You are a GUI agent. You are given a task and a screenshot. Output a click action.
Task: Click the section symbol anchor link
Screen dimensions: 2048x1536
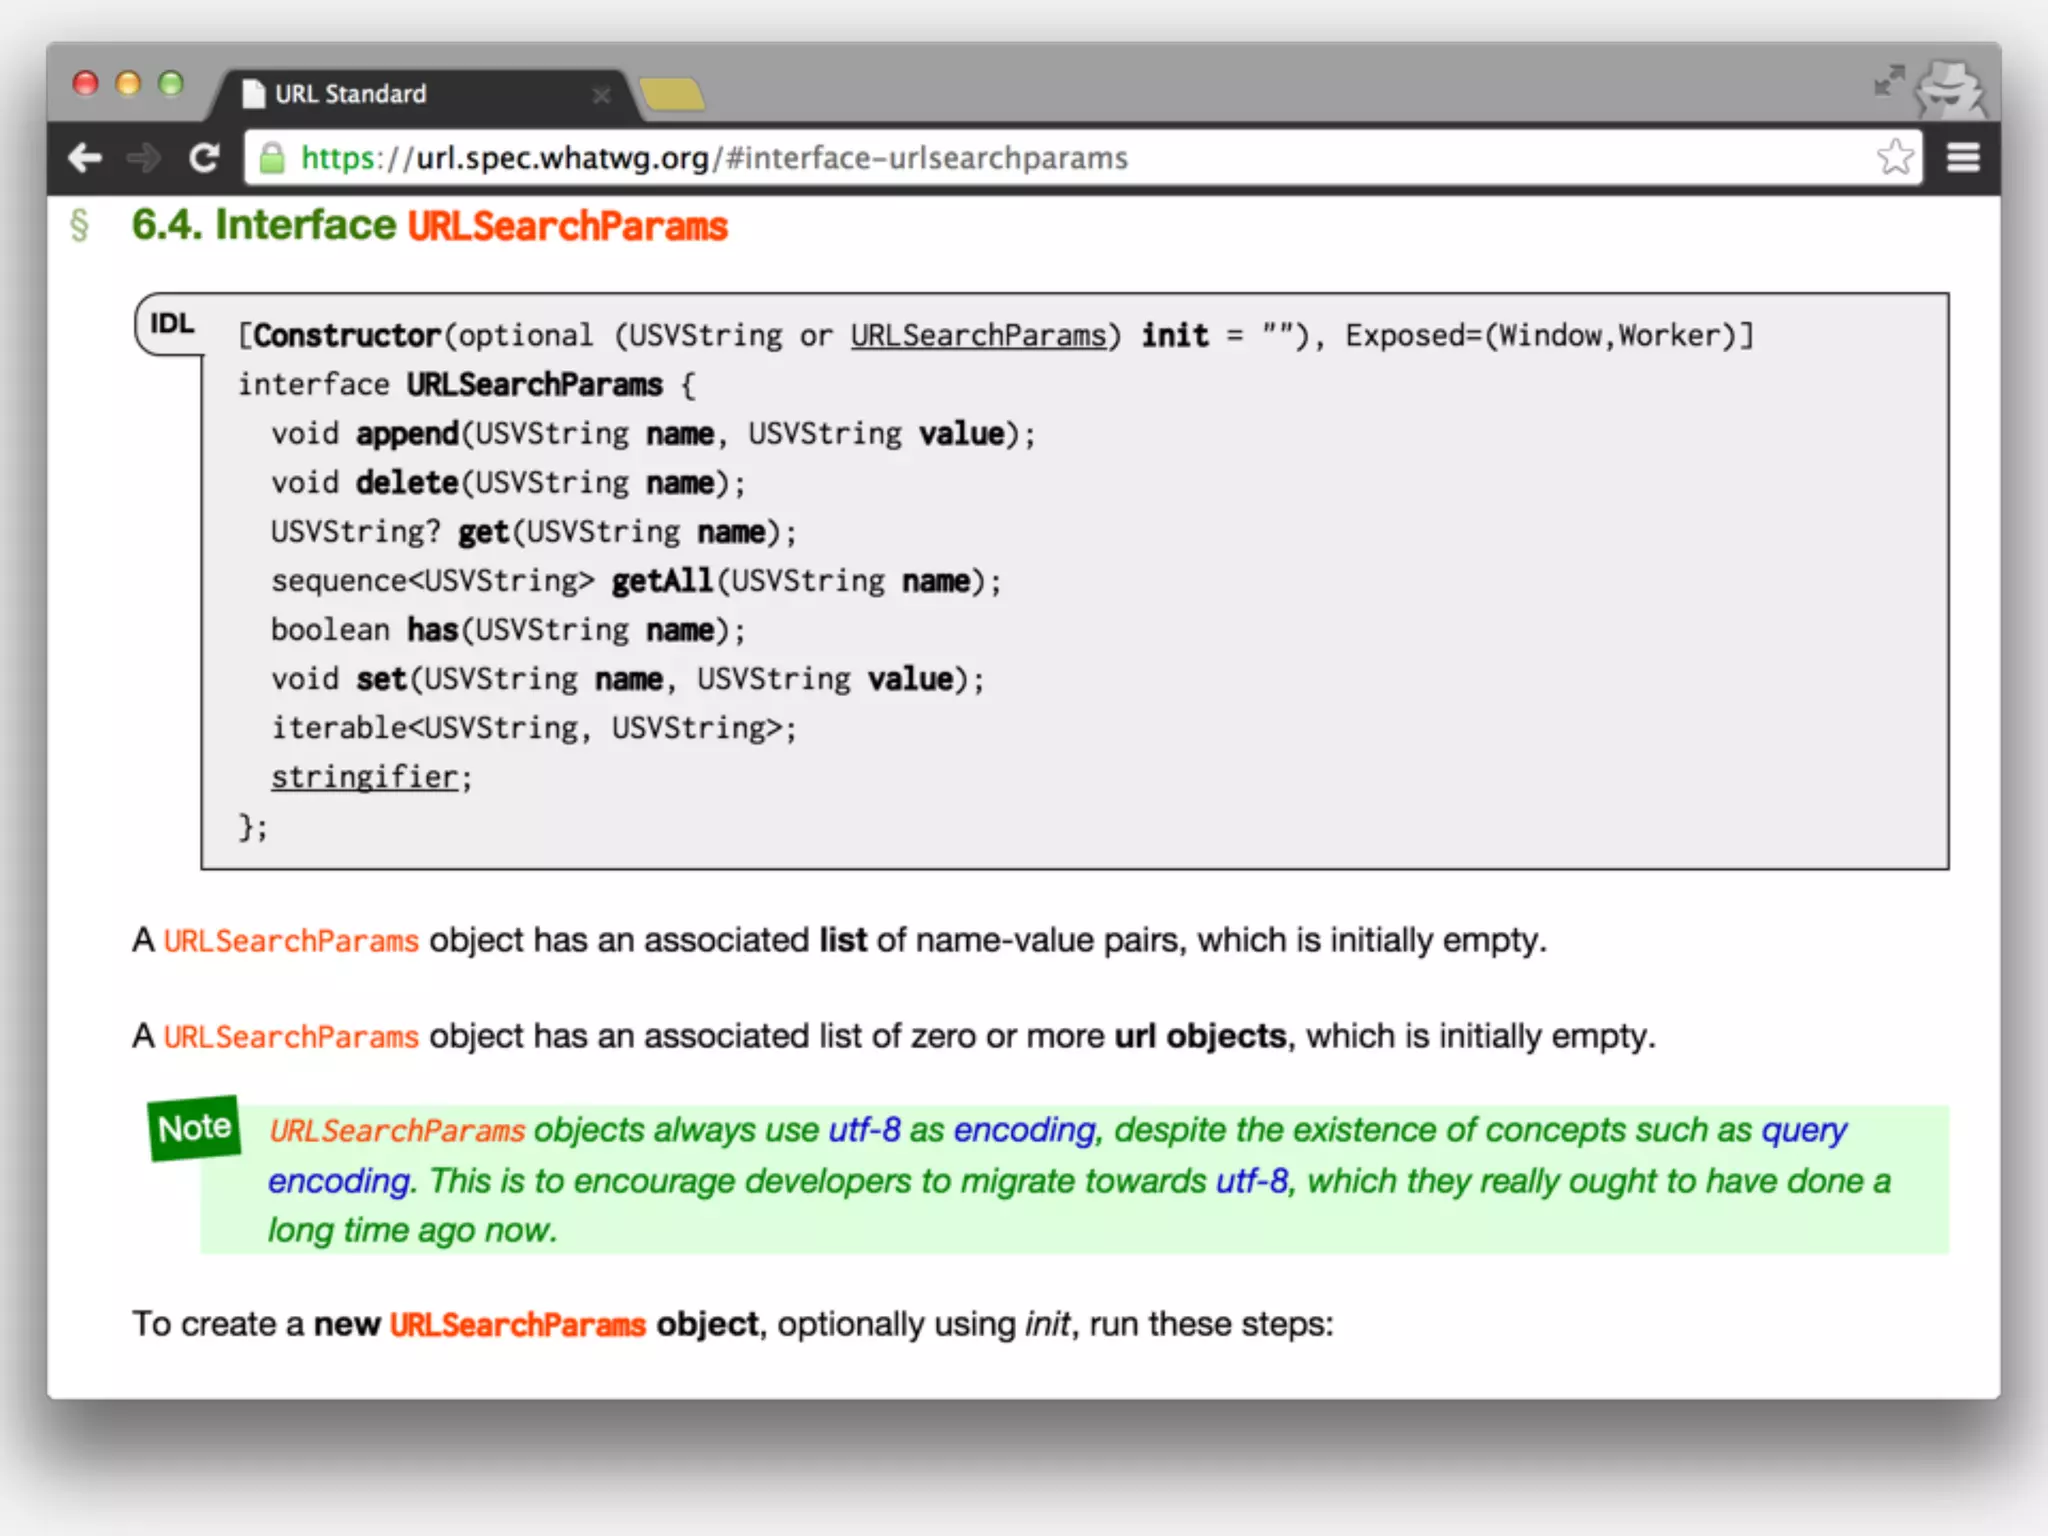(80, 226)
